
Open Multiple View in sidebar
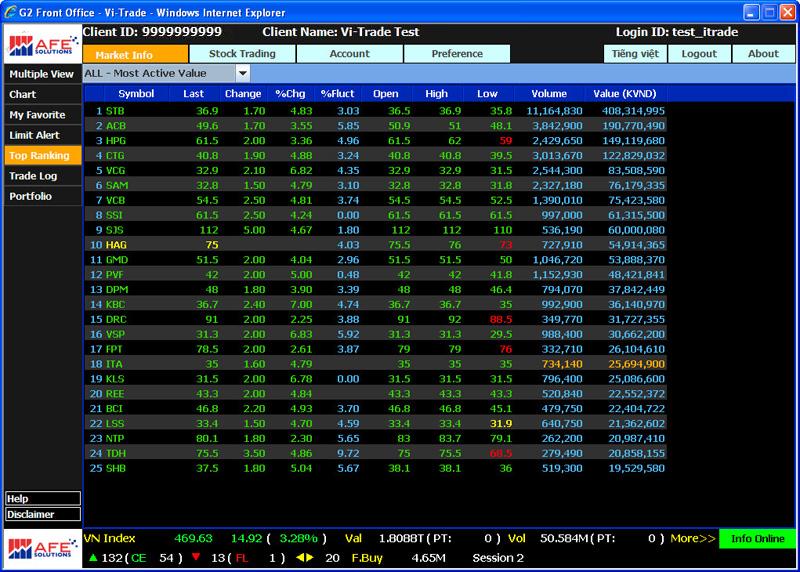click(43, 74)
